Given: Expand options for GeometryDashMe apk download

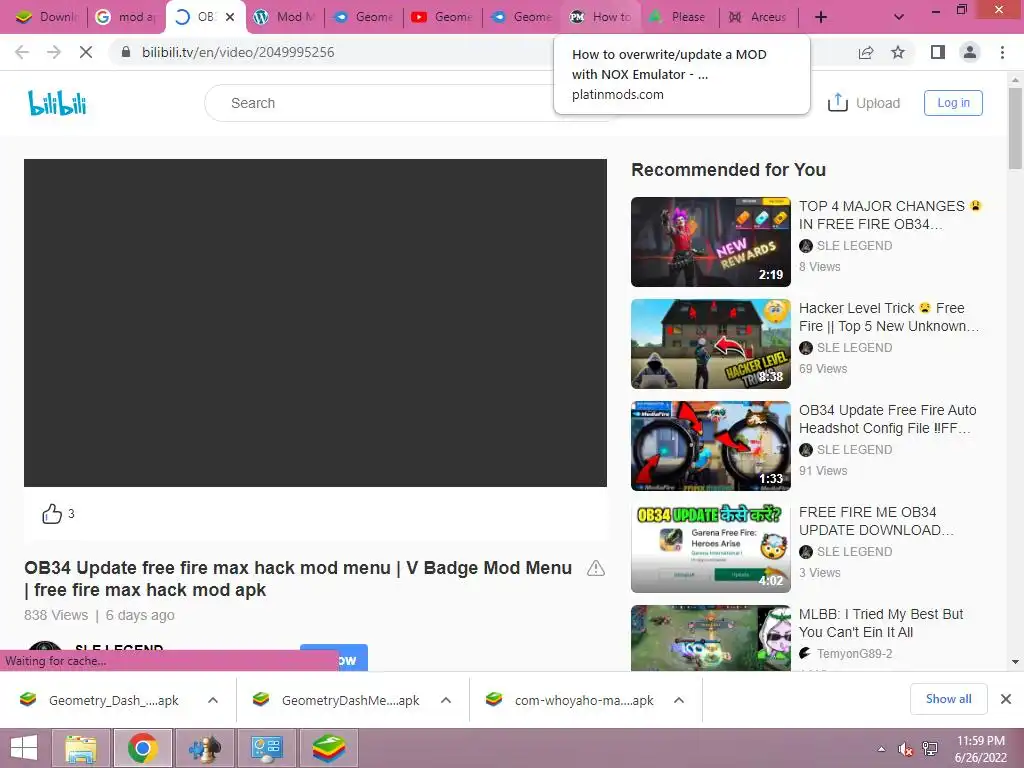Looking at the screenshot, I should pos(446,700).
